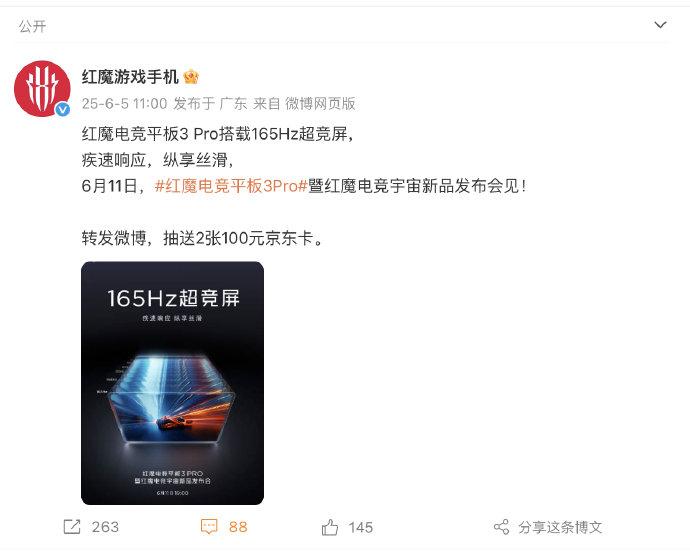Screen dimensions: 690x552
Task: Open the post options chevron menu
Action: point(660,25)
